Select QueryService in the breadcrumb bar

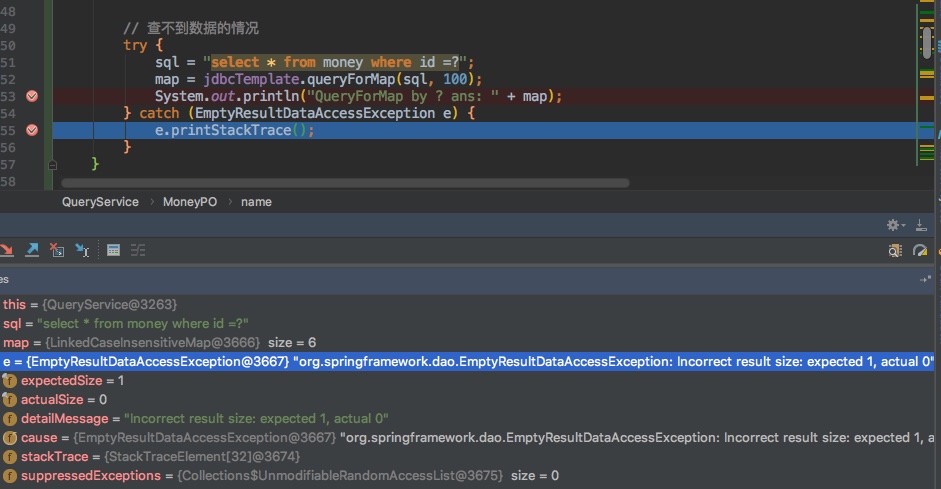pos(100,201)
